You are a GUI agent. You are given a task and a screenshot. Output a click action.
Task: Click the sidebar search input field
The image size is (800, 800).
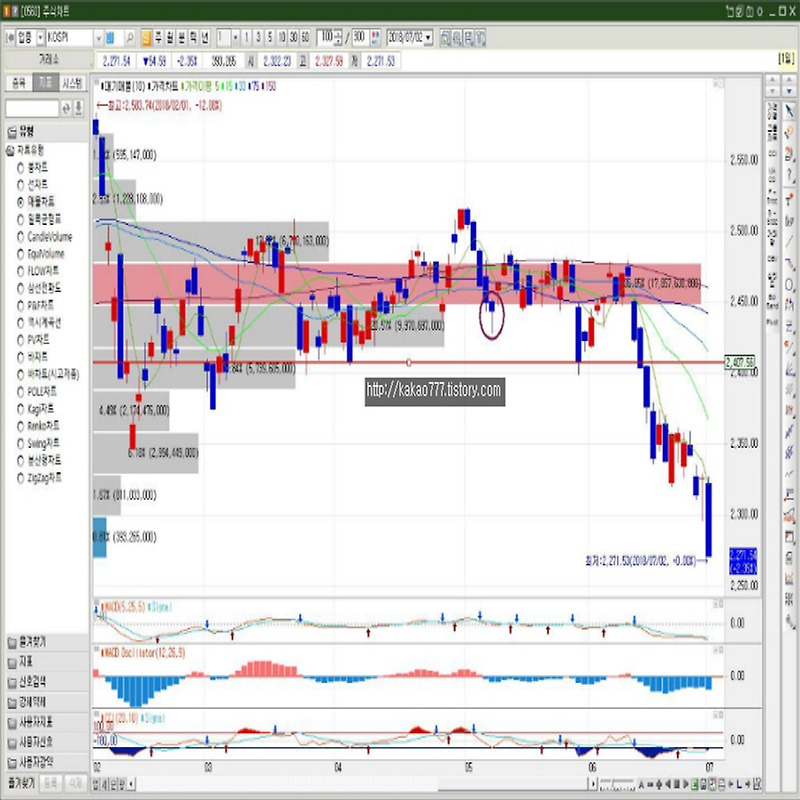(32, 108)
